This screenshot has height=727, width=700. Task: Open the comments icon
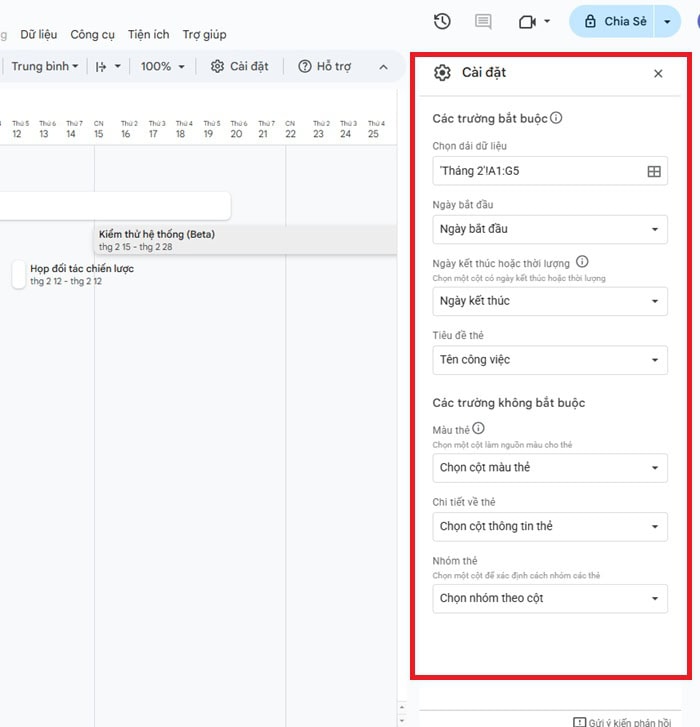(x=483, y=21)
